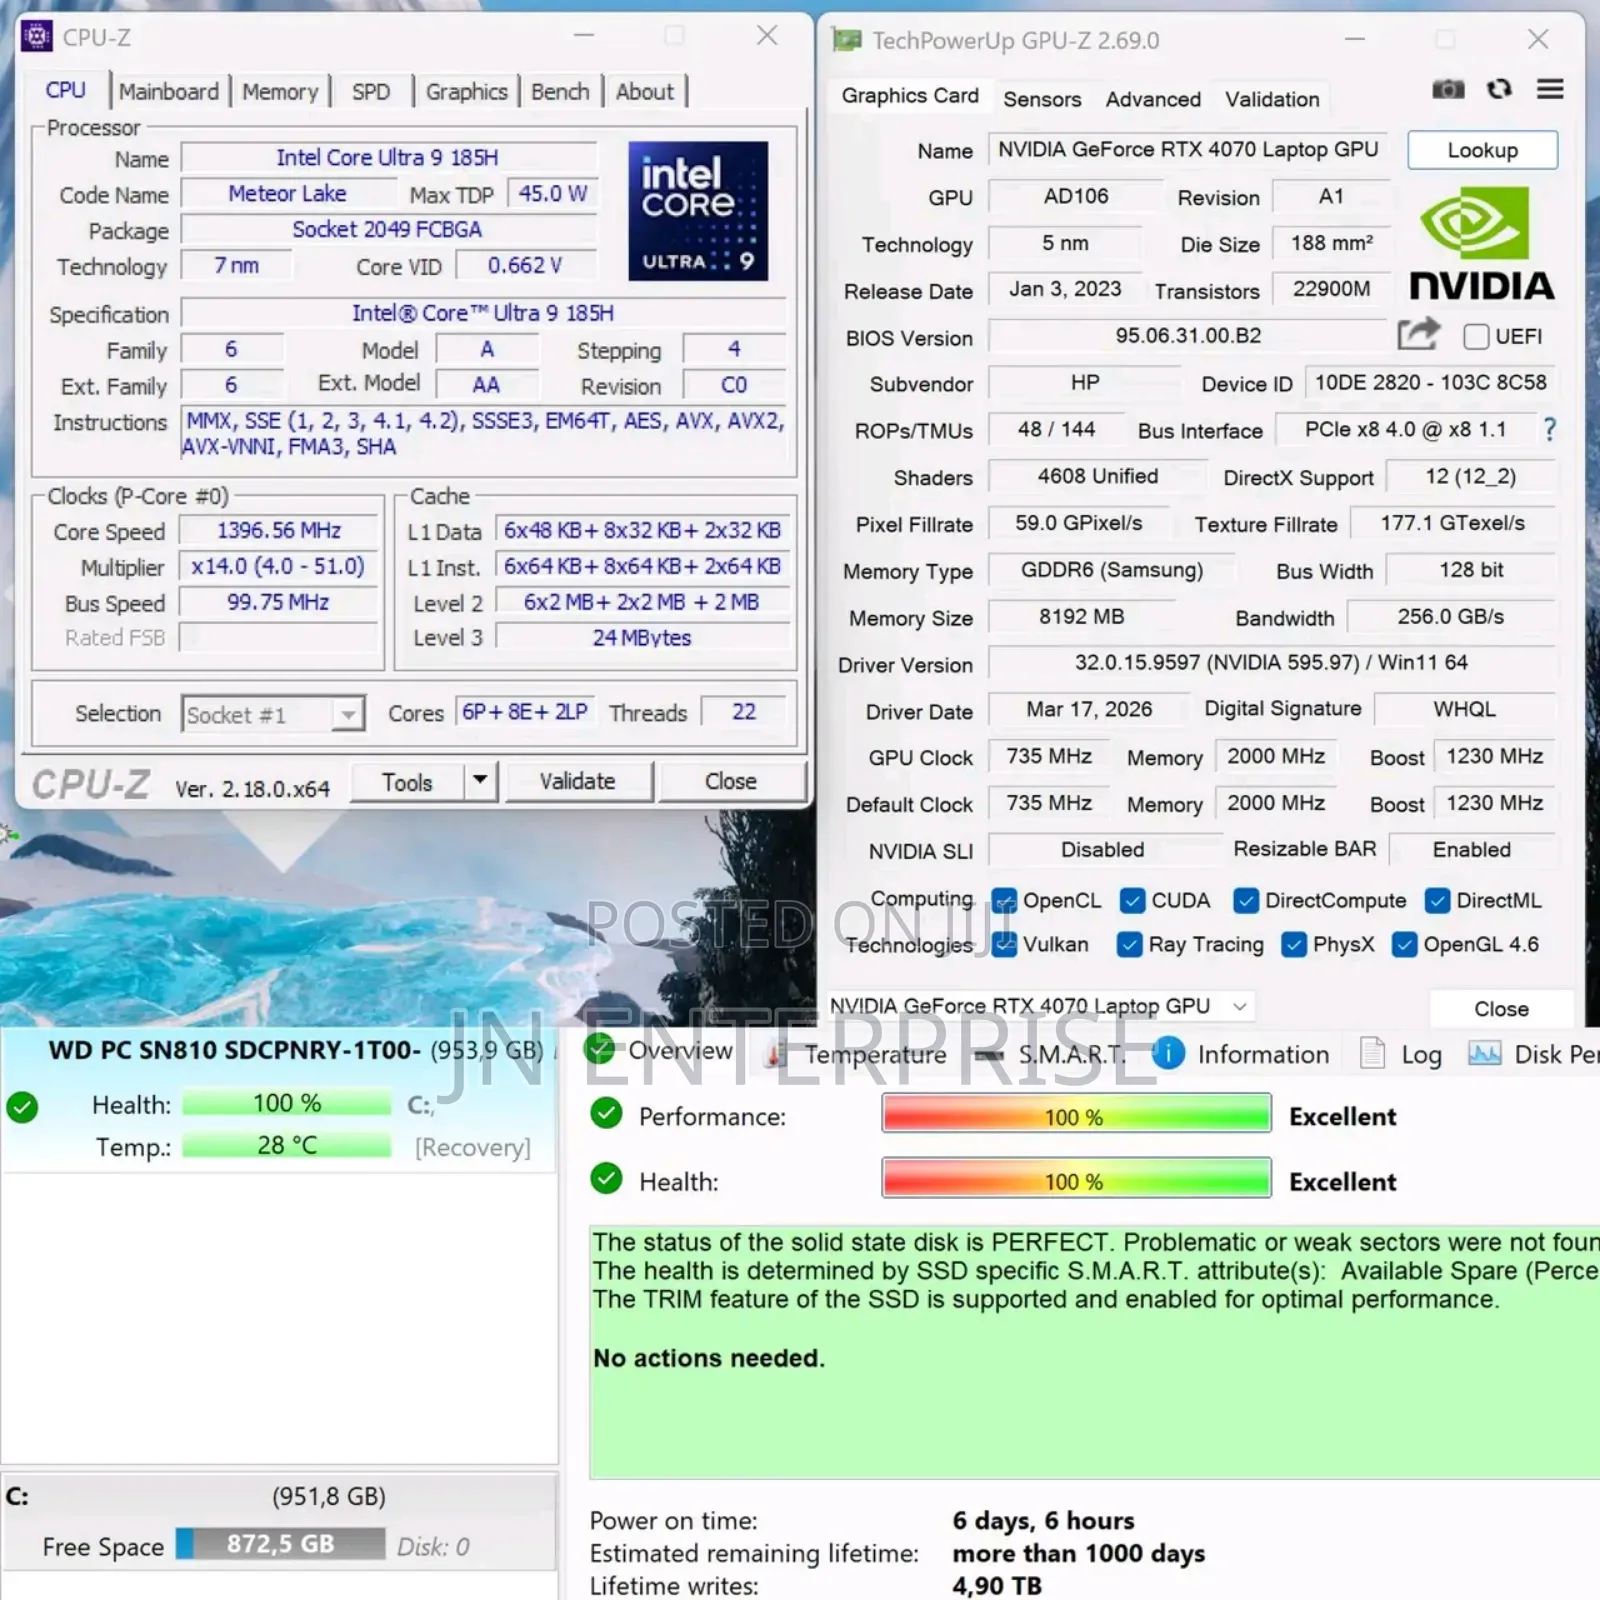
Task: Switch to the Mainboard tab in CPU-Z
Action: pyautogui.click(x=169, y=92)
